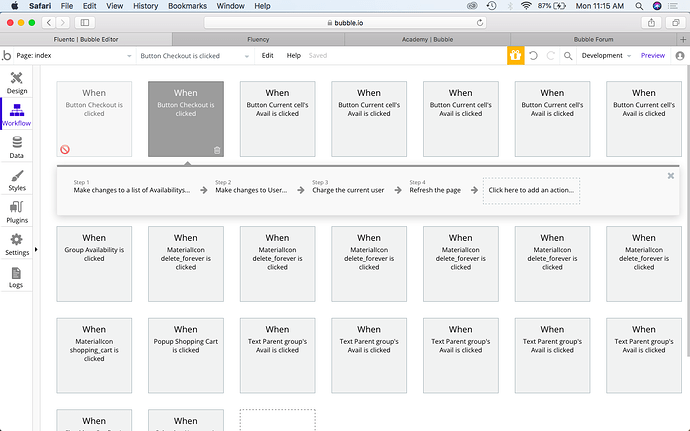Go back in Safari
Viewport: 690px width, 431px height.
49,22
